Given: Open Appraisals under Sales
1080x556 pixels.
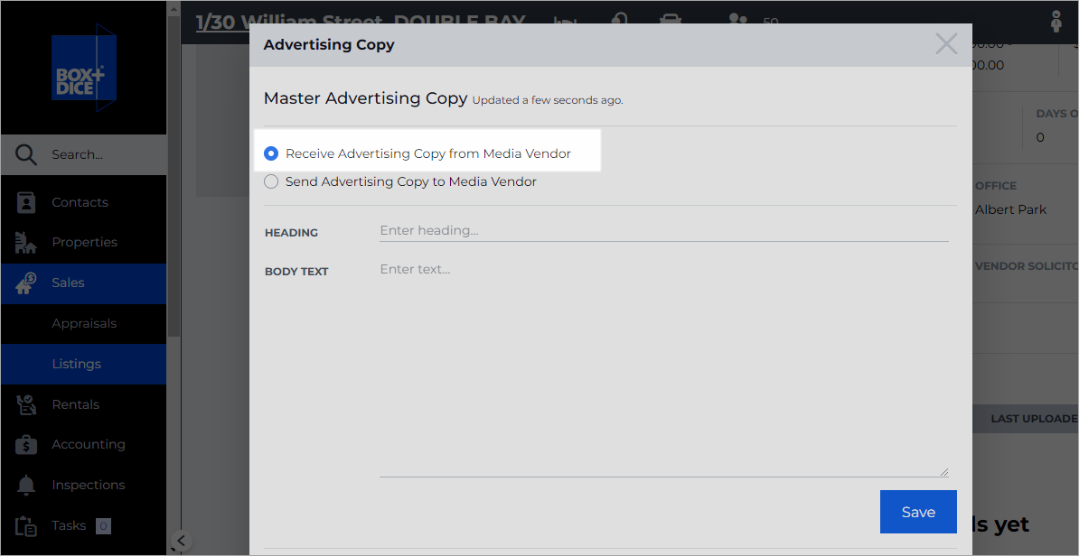Looking at the screenshot, I should click(83, 324).
